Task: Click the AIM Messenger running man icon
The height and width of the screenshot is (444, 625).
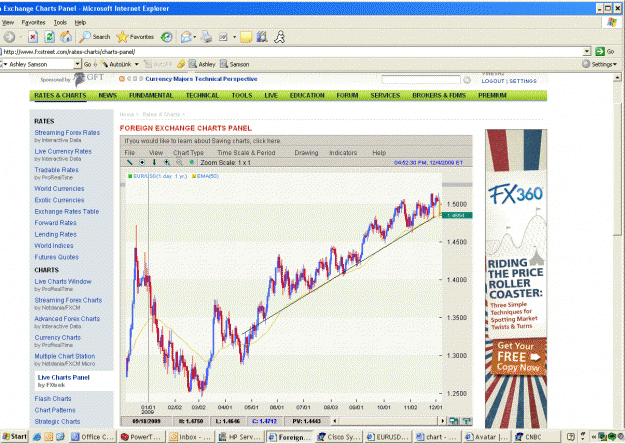Action: pos(279,37)
